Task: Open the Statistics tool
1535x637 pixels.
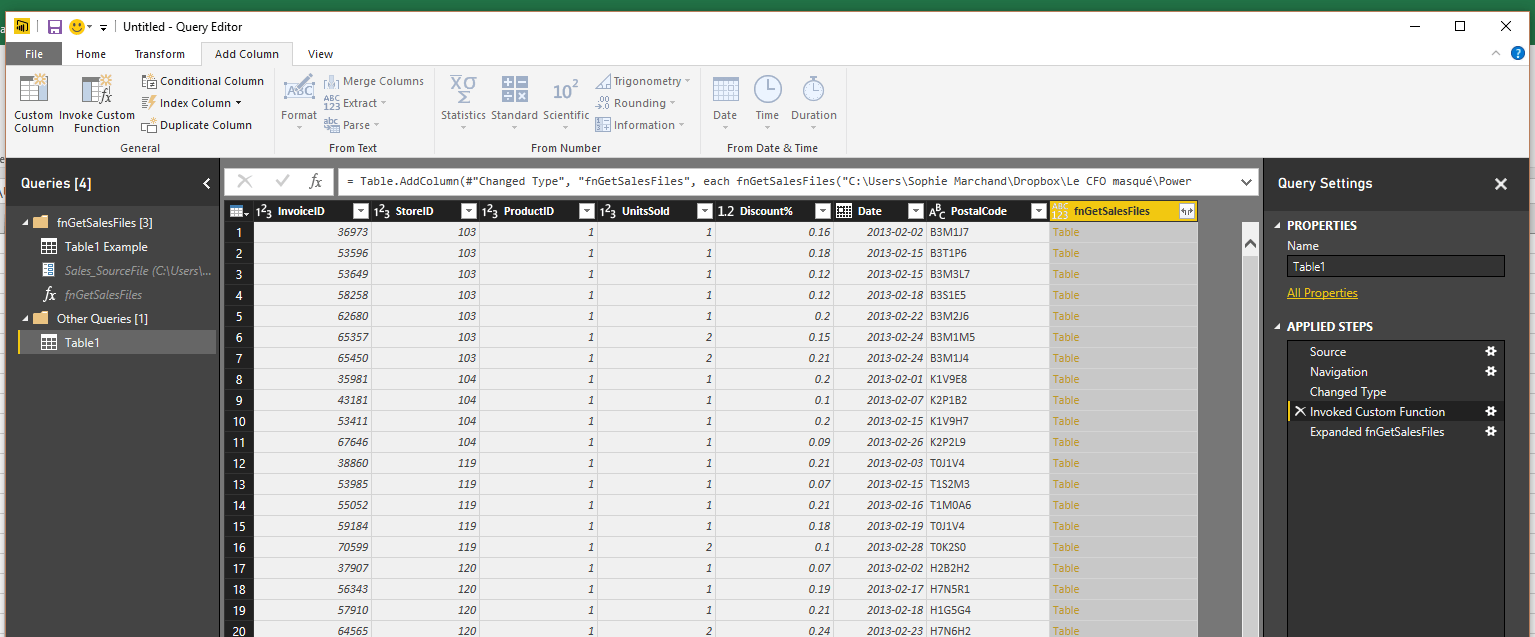Action: tap(463, 91)
